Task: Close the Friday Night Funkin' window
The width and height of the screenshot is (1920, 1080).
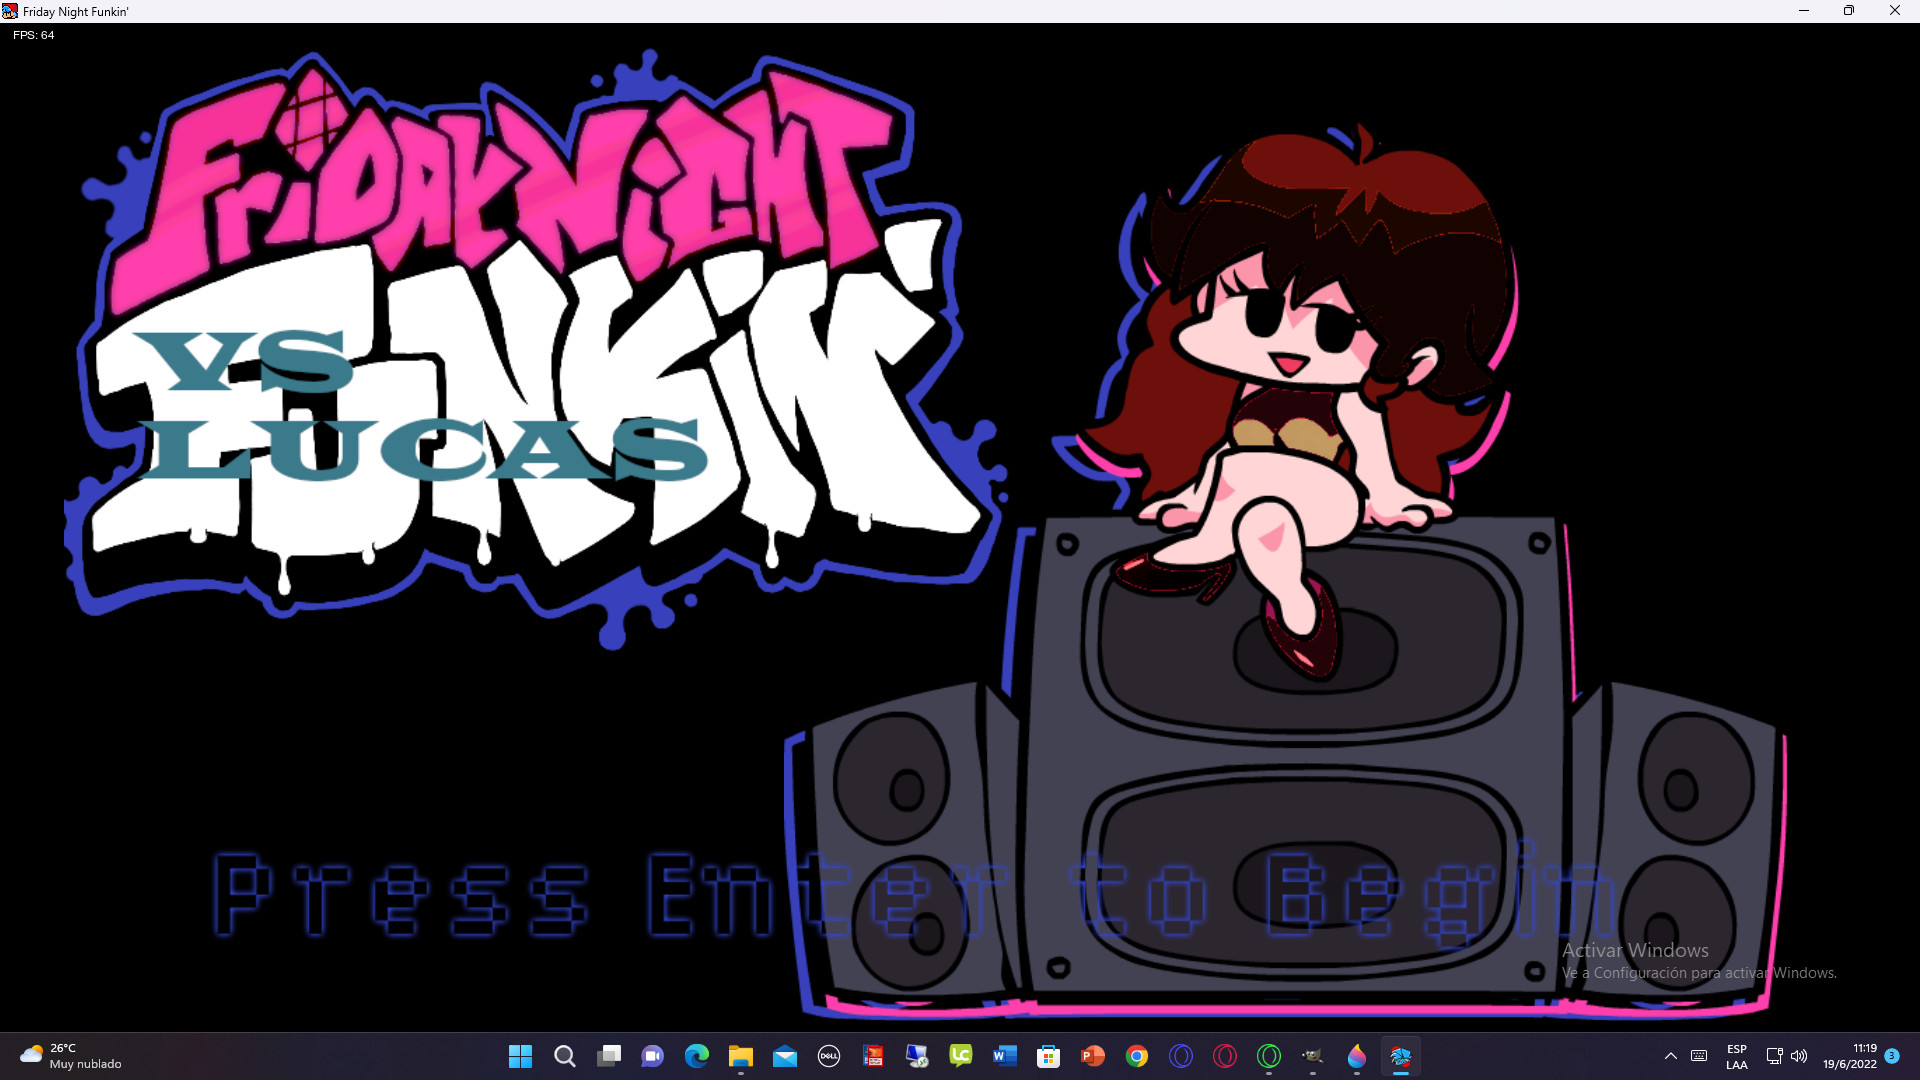Action: click(1895, 11)
